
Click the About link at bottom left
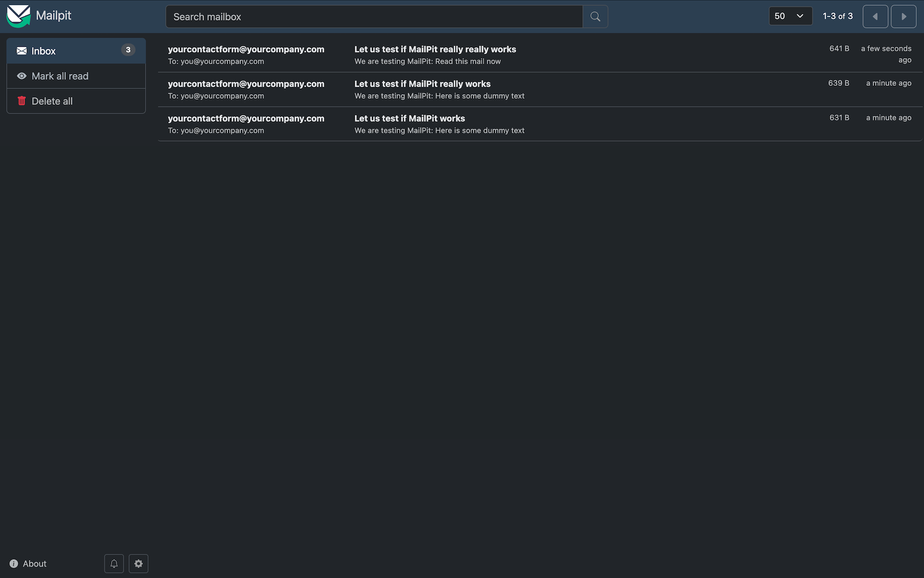[35, 564]
